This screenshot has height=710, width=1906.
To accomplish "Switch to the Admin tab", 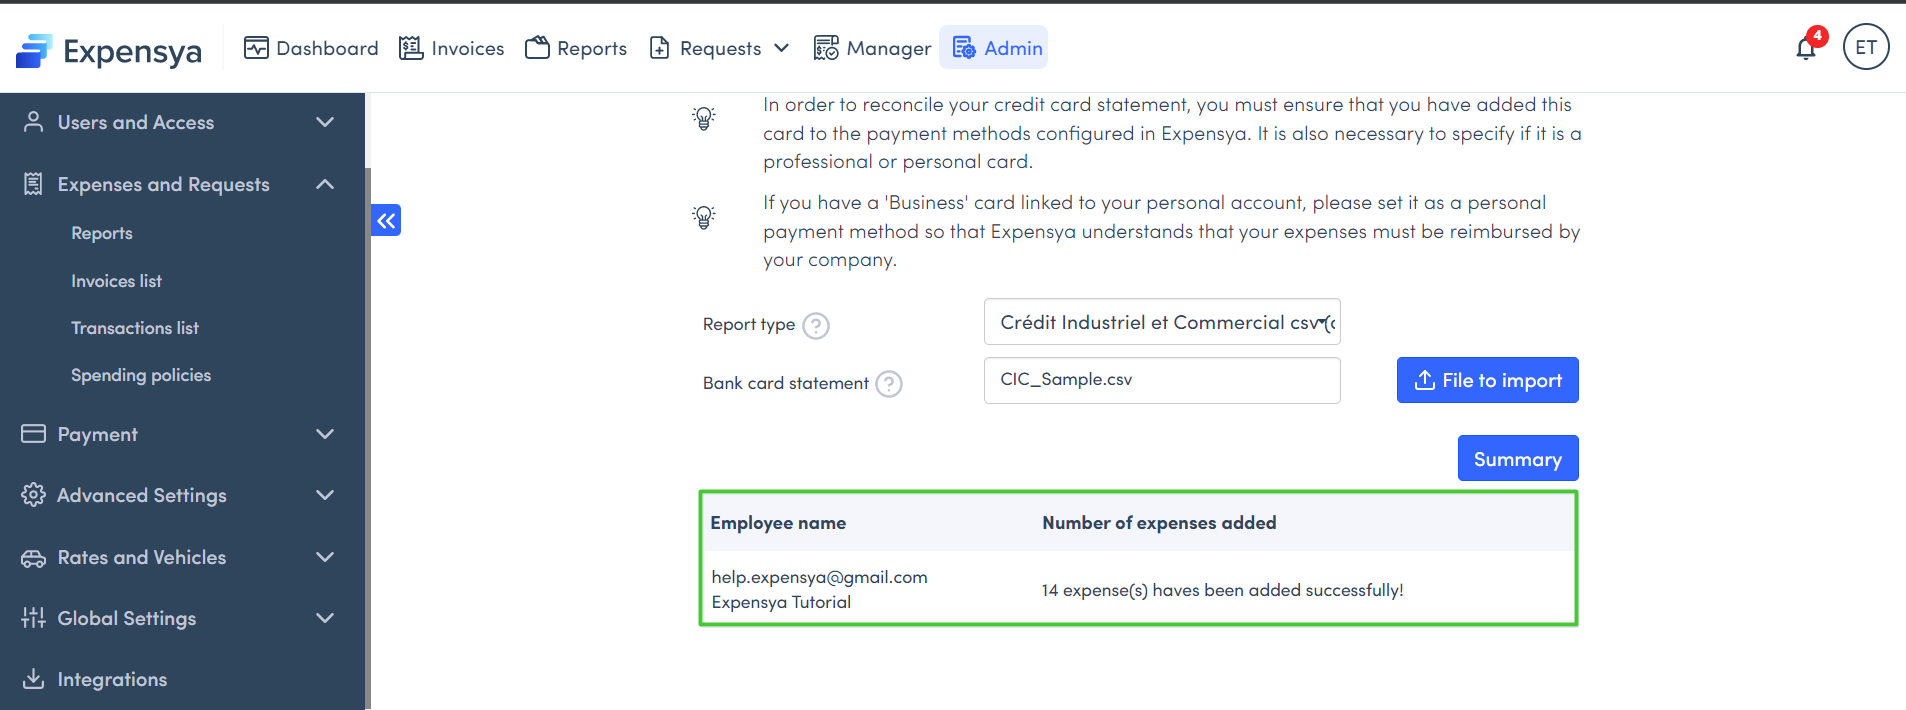I will tap(996, 48).
